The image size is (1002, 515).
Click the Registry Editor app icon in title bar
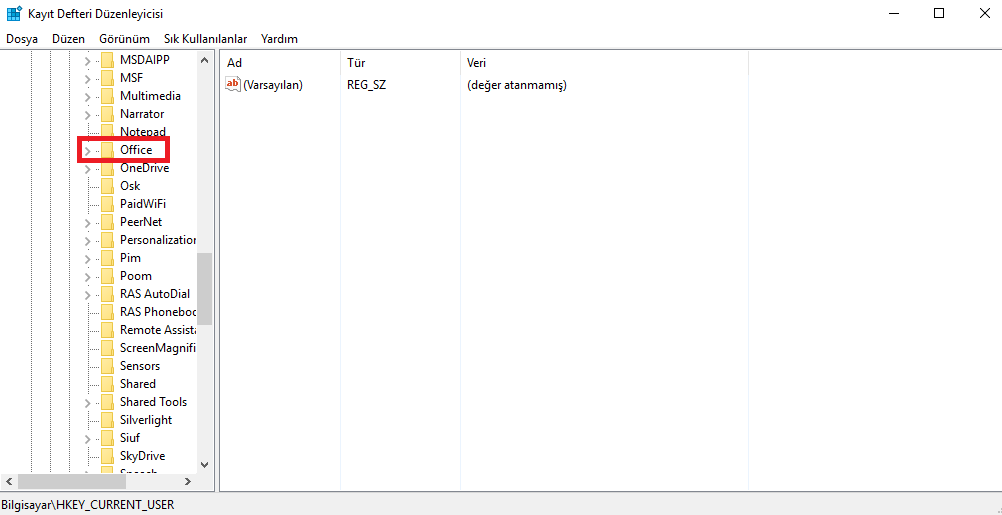pos(14,13)
